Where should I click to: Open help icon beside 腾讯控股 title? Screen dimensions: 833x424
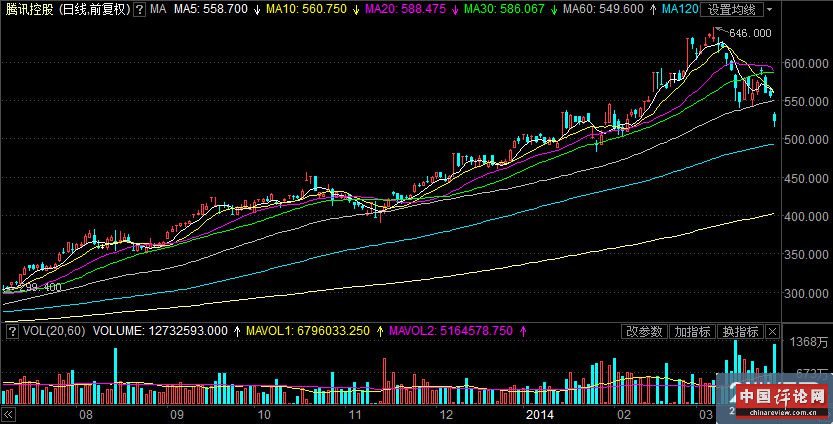(x=139, y=10)
